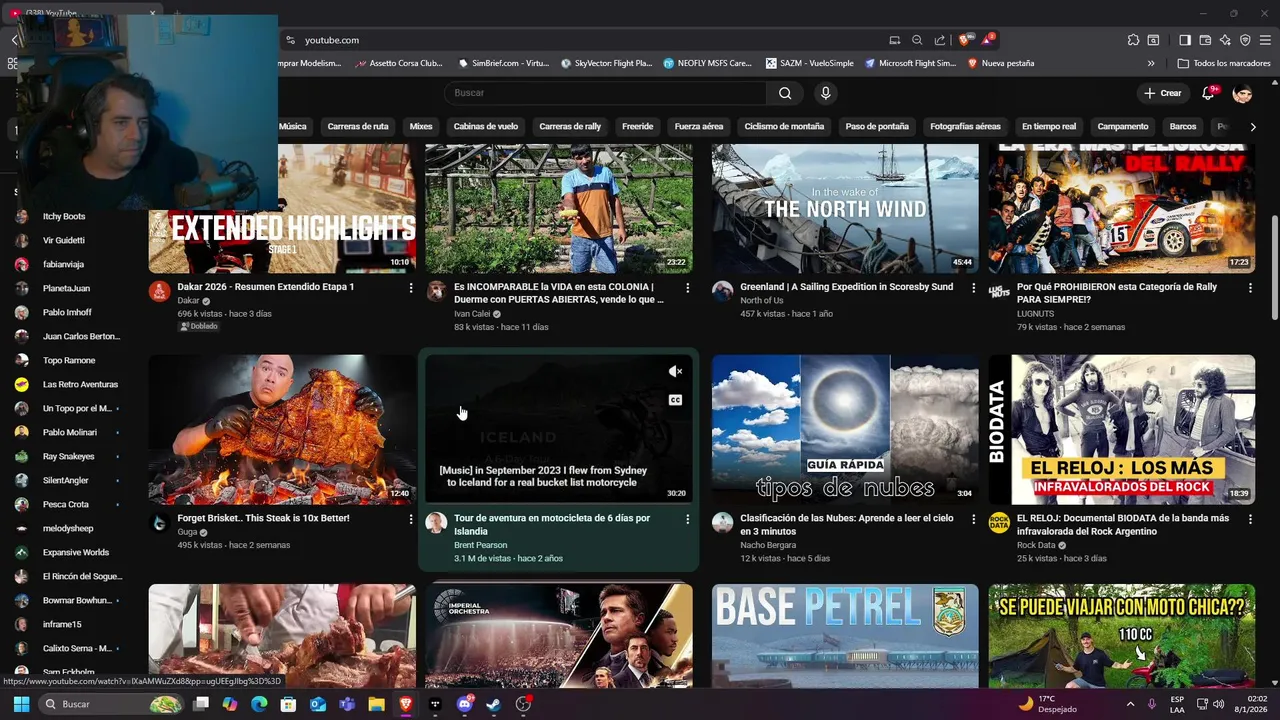
Task: Select the Cabinas de vuelo chip
Action: tap(486, 127)
